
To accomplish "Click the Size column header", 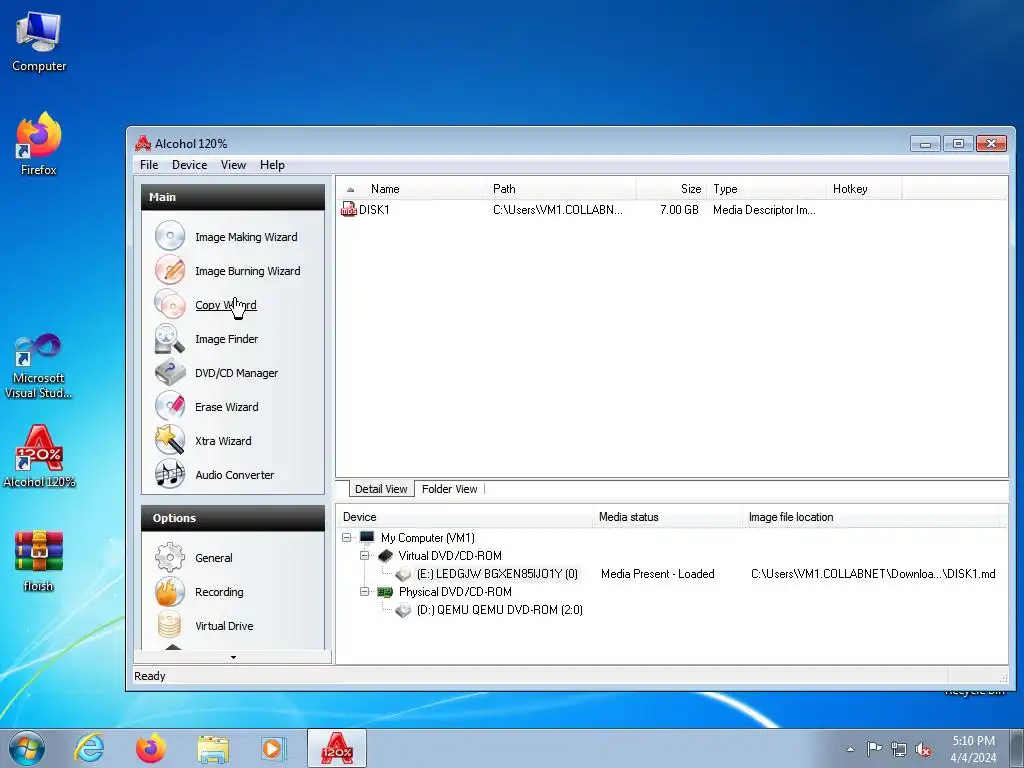I will pos(671,189).
